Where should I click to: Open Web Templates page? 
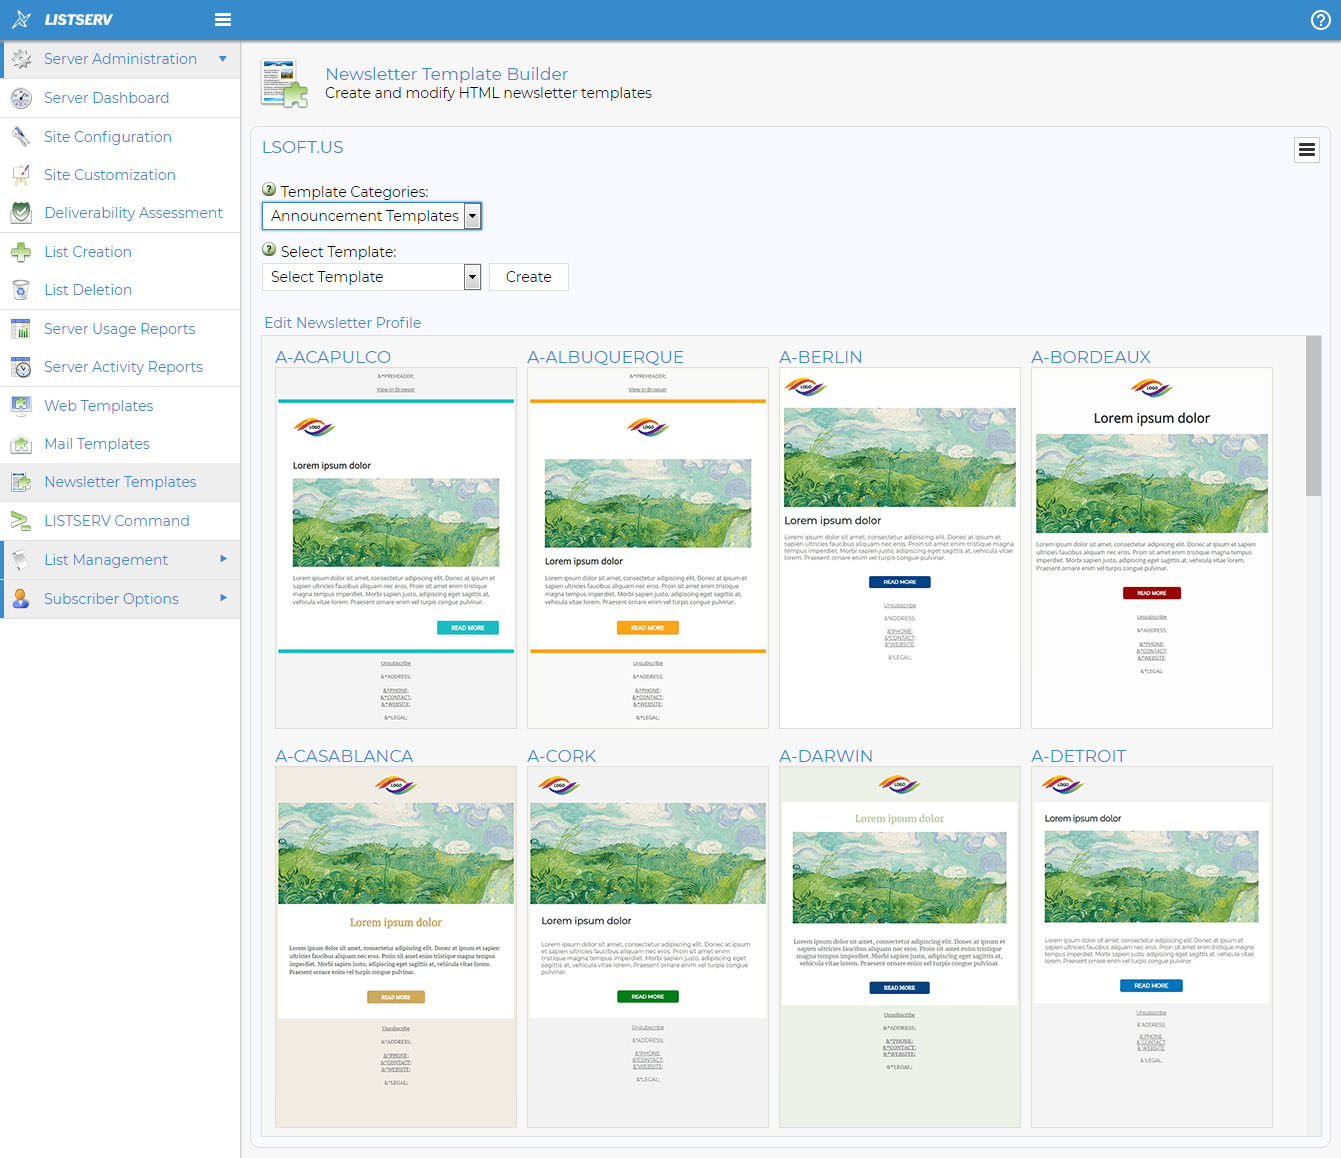[99, 406]
